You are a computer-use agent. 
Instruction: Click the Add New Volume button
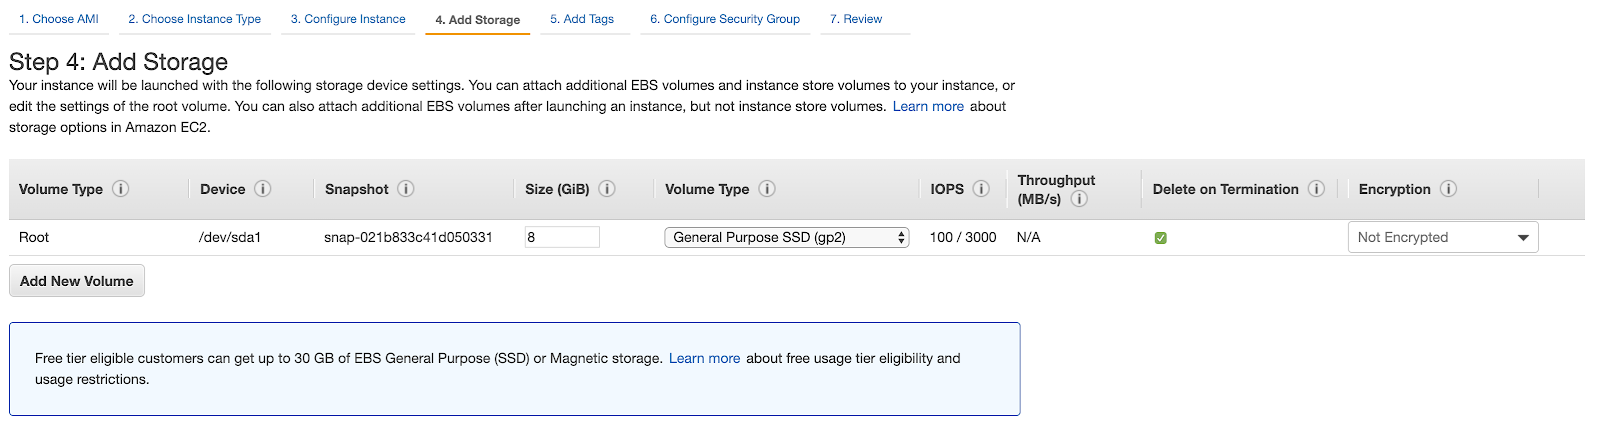pos(77,281)
